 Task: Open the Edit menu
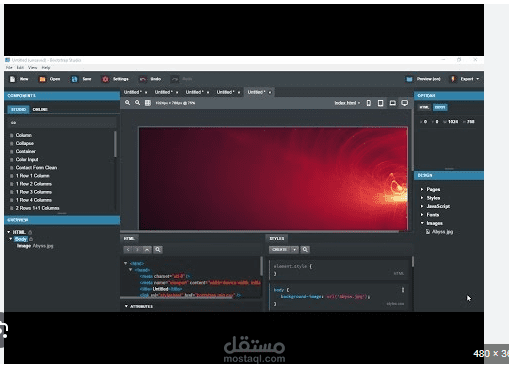pyautogui.click(x=20, y=67)
